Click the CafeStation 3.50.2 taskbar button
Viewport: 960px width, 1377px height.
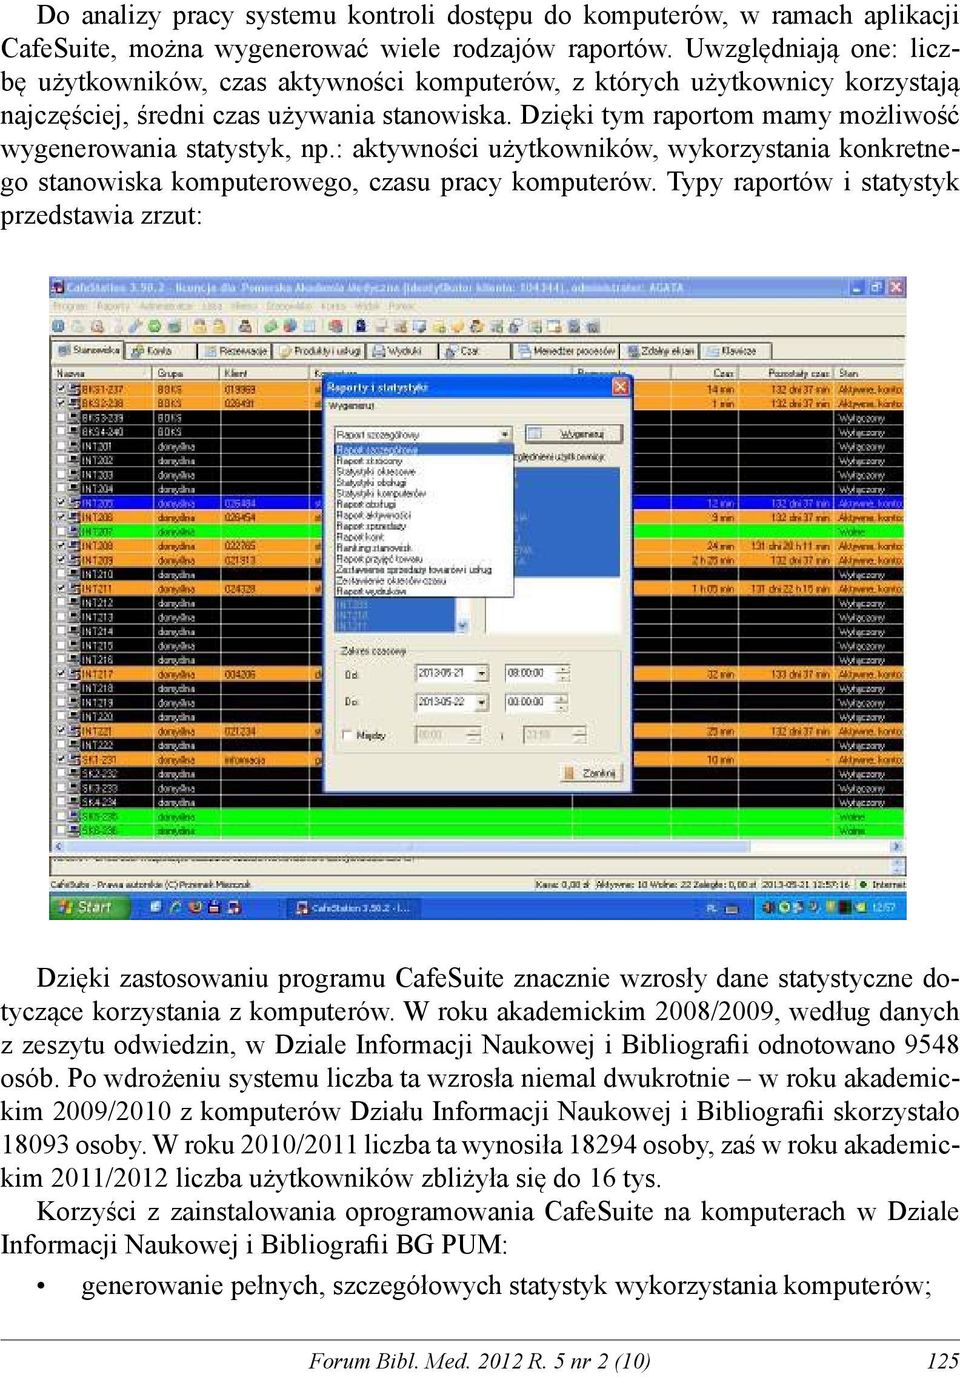[354, 908]
